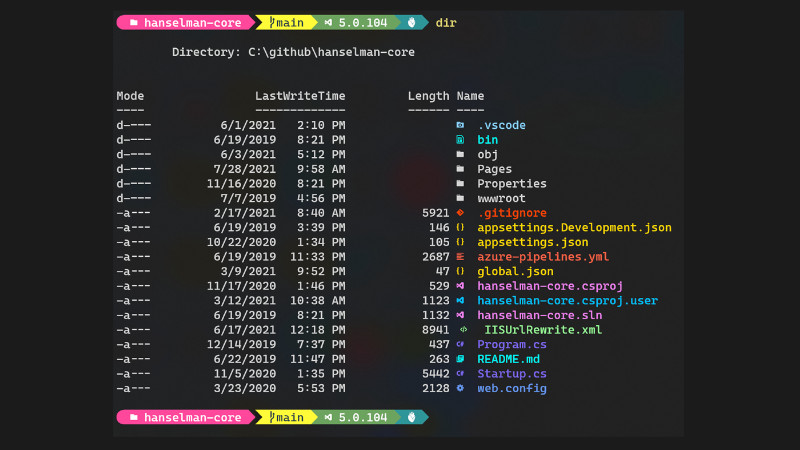The image size is (800, 450).
Task: Click the YAML icon beside azure-pipelines.yml
Action: [x=460, y=257]
